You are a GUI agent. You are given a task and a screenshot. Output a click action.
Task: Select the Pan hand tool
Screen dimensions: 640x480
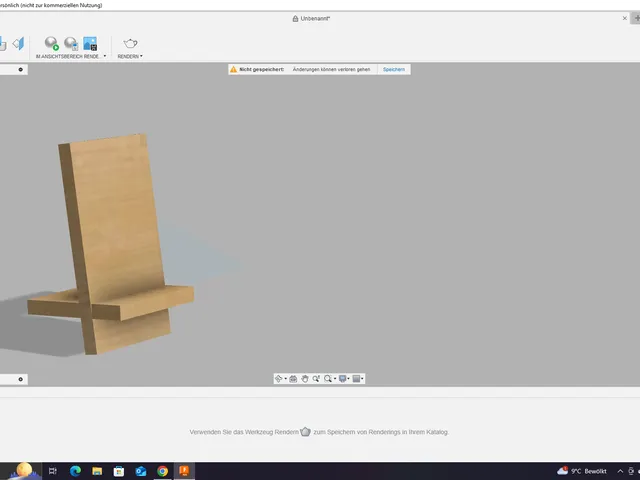tap(305, 379)
